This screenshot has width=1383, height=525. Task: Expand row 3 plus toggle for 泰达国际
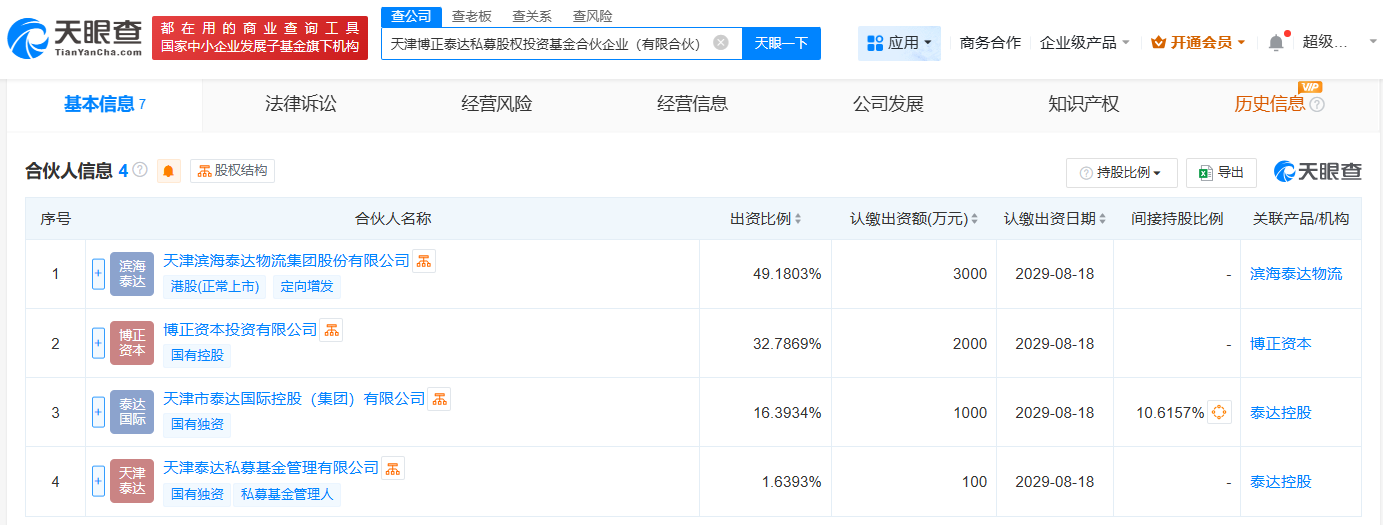coord(98,412)
